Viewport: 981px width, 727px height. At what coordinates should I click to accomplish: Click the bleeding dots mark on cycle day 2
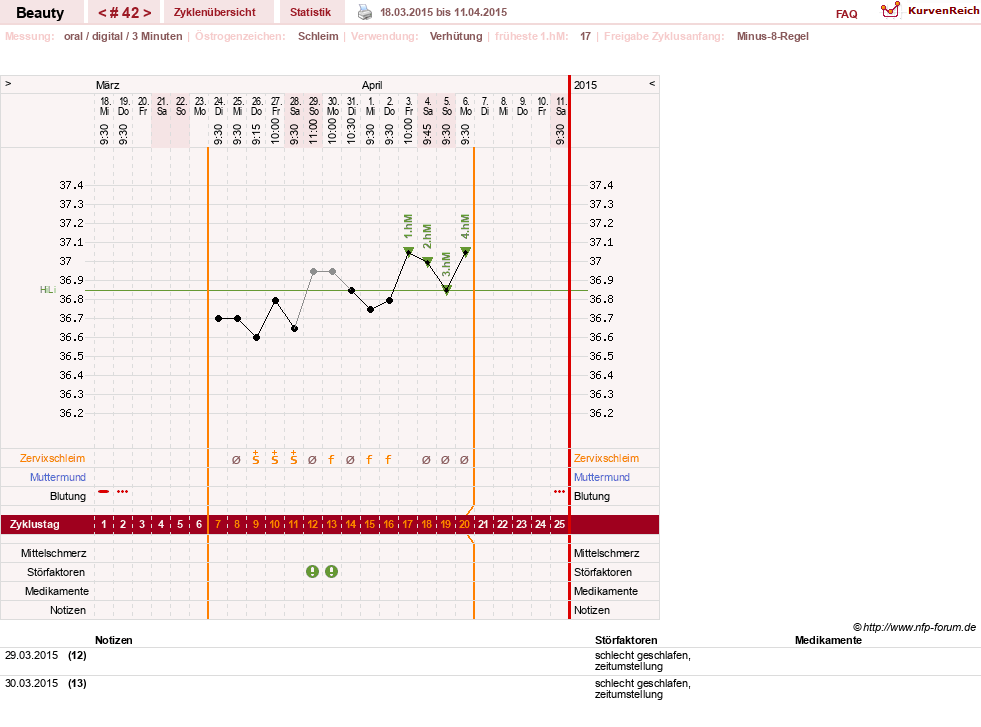[x=123, y=492]
